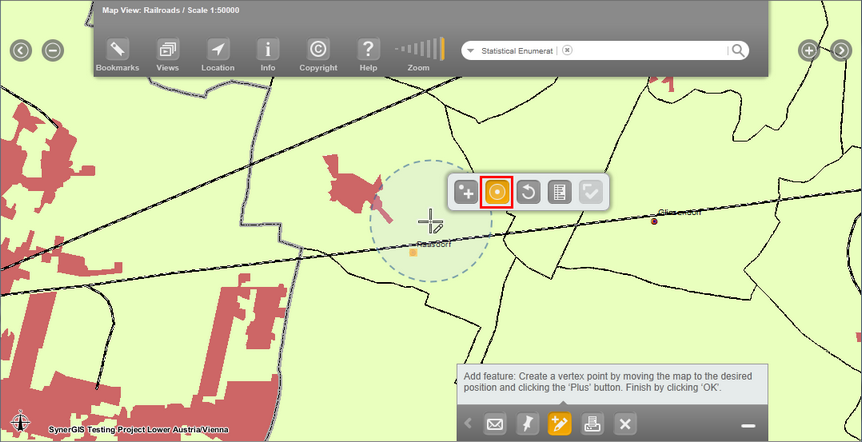Zoom out with the minus button

point(53,50)
